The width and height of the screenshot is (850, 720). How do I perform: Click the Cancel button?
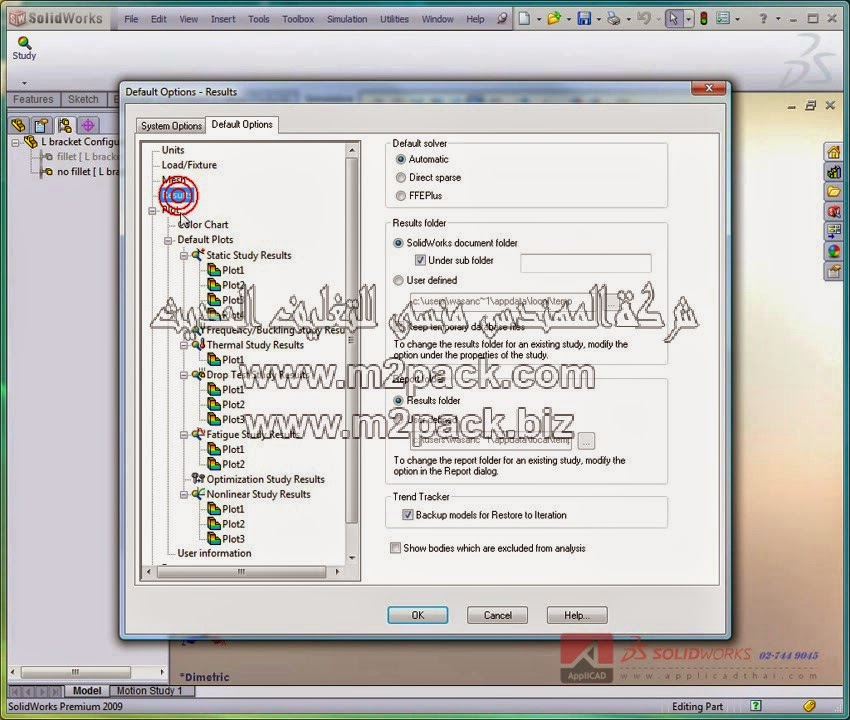(x=498, y=615)
